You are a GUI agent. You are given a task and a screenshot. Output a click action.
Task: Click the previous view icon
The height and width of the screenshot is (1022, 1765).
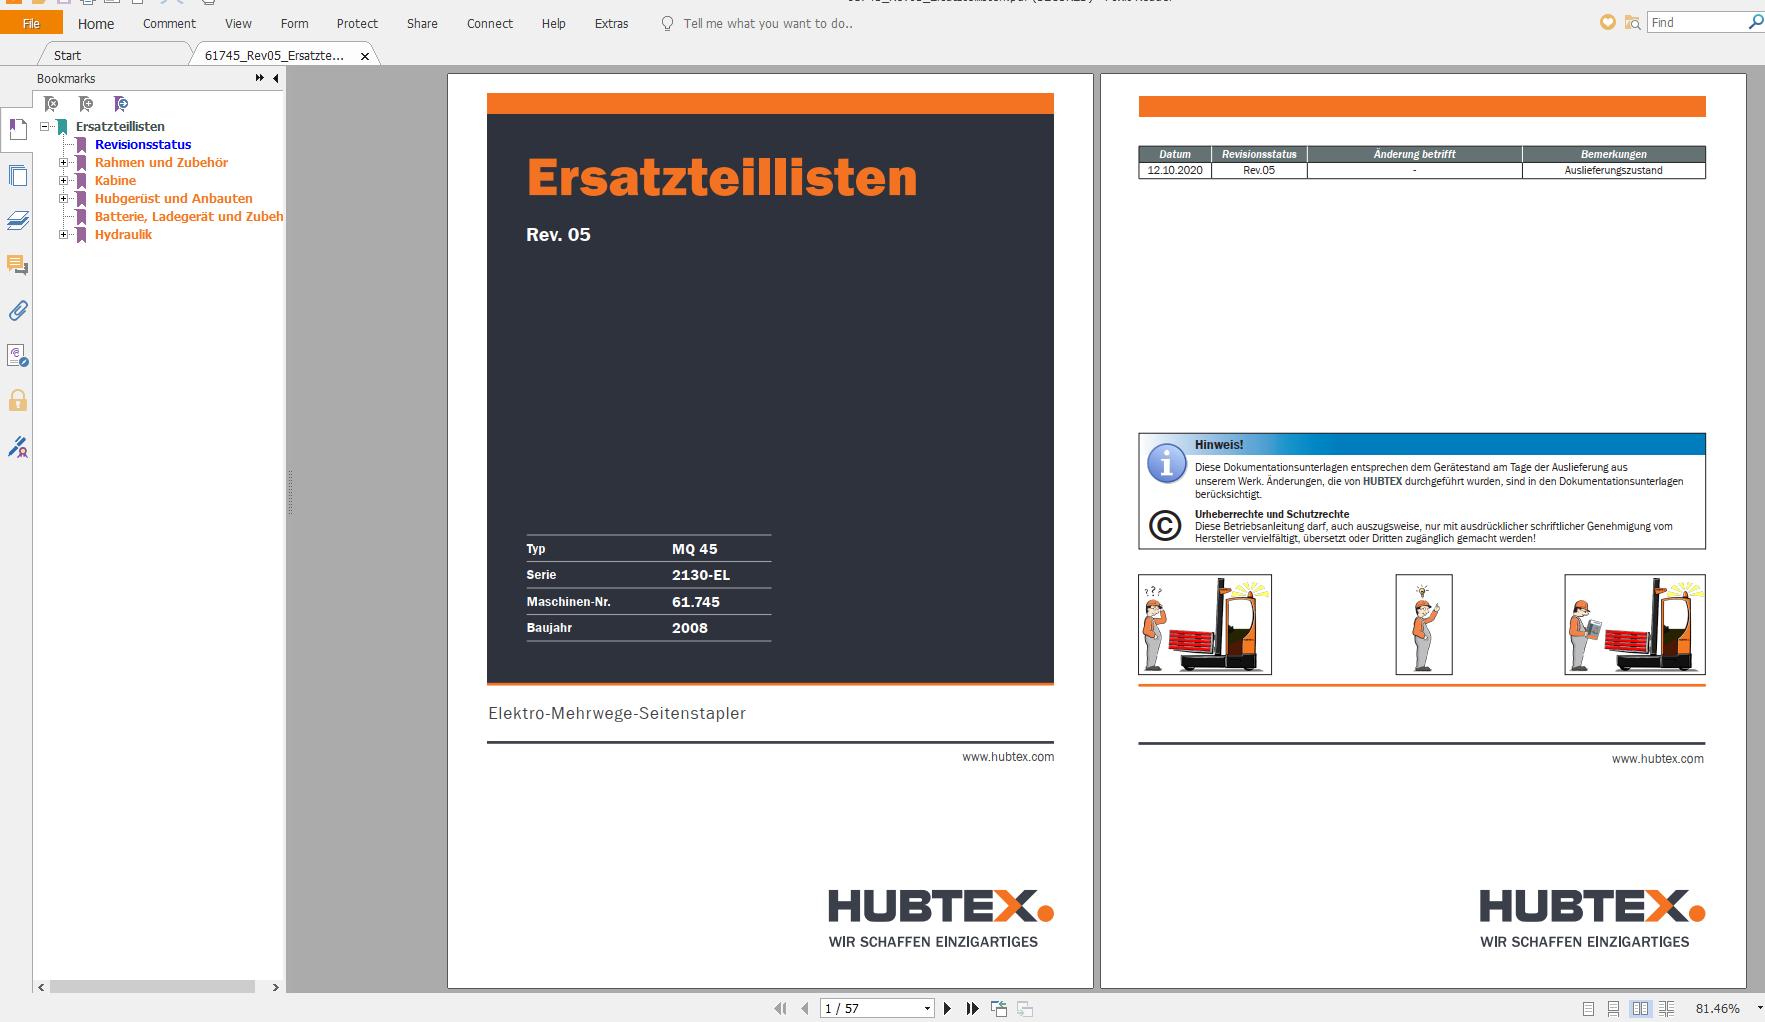999,1008
